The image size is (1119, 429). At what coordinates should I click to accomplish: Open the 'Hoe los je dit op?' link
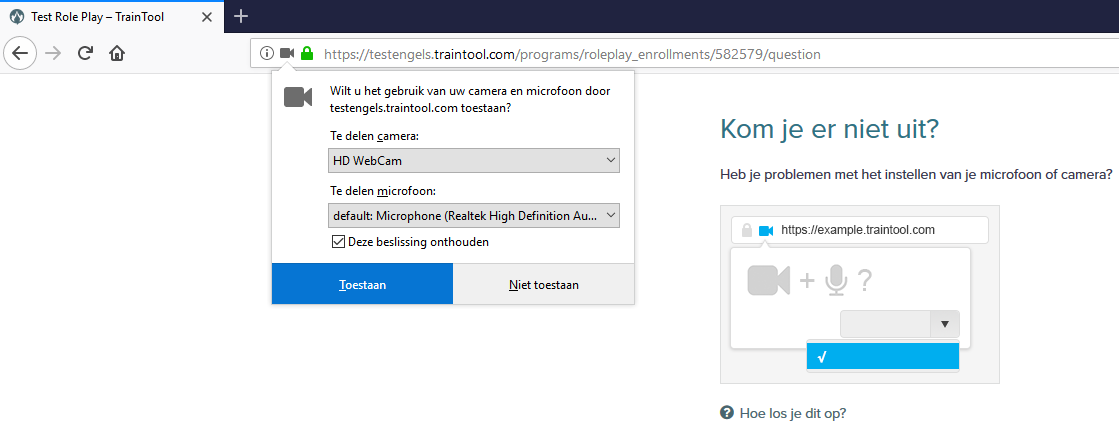click(793, 413)
